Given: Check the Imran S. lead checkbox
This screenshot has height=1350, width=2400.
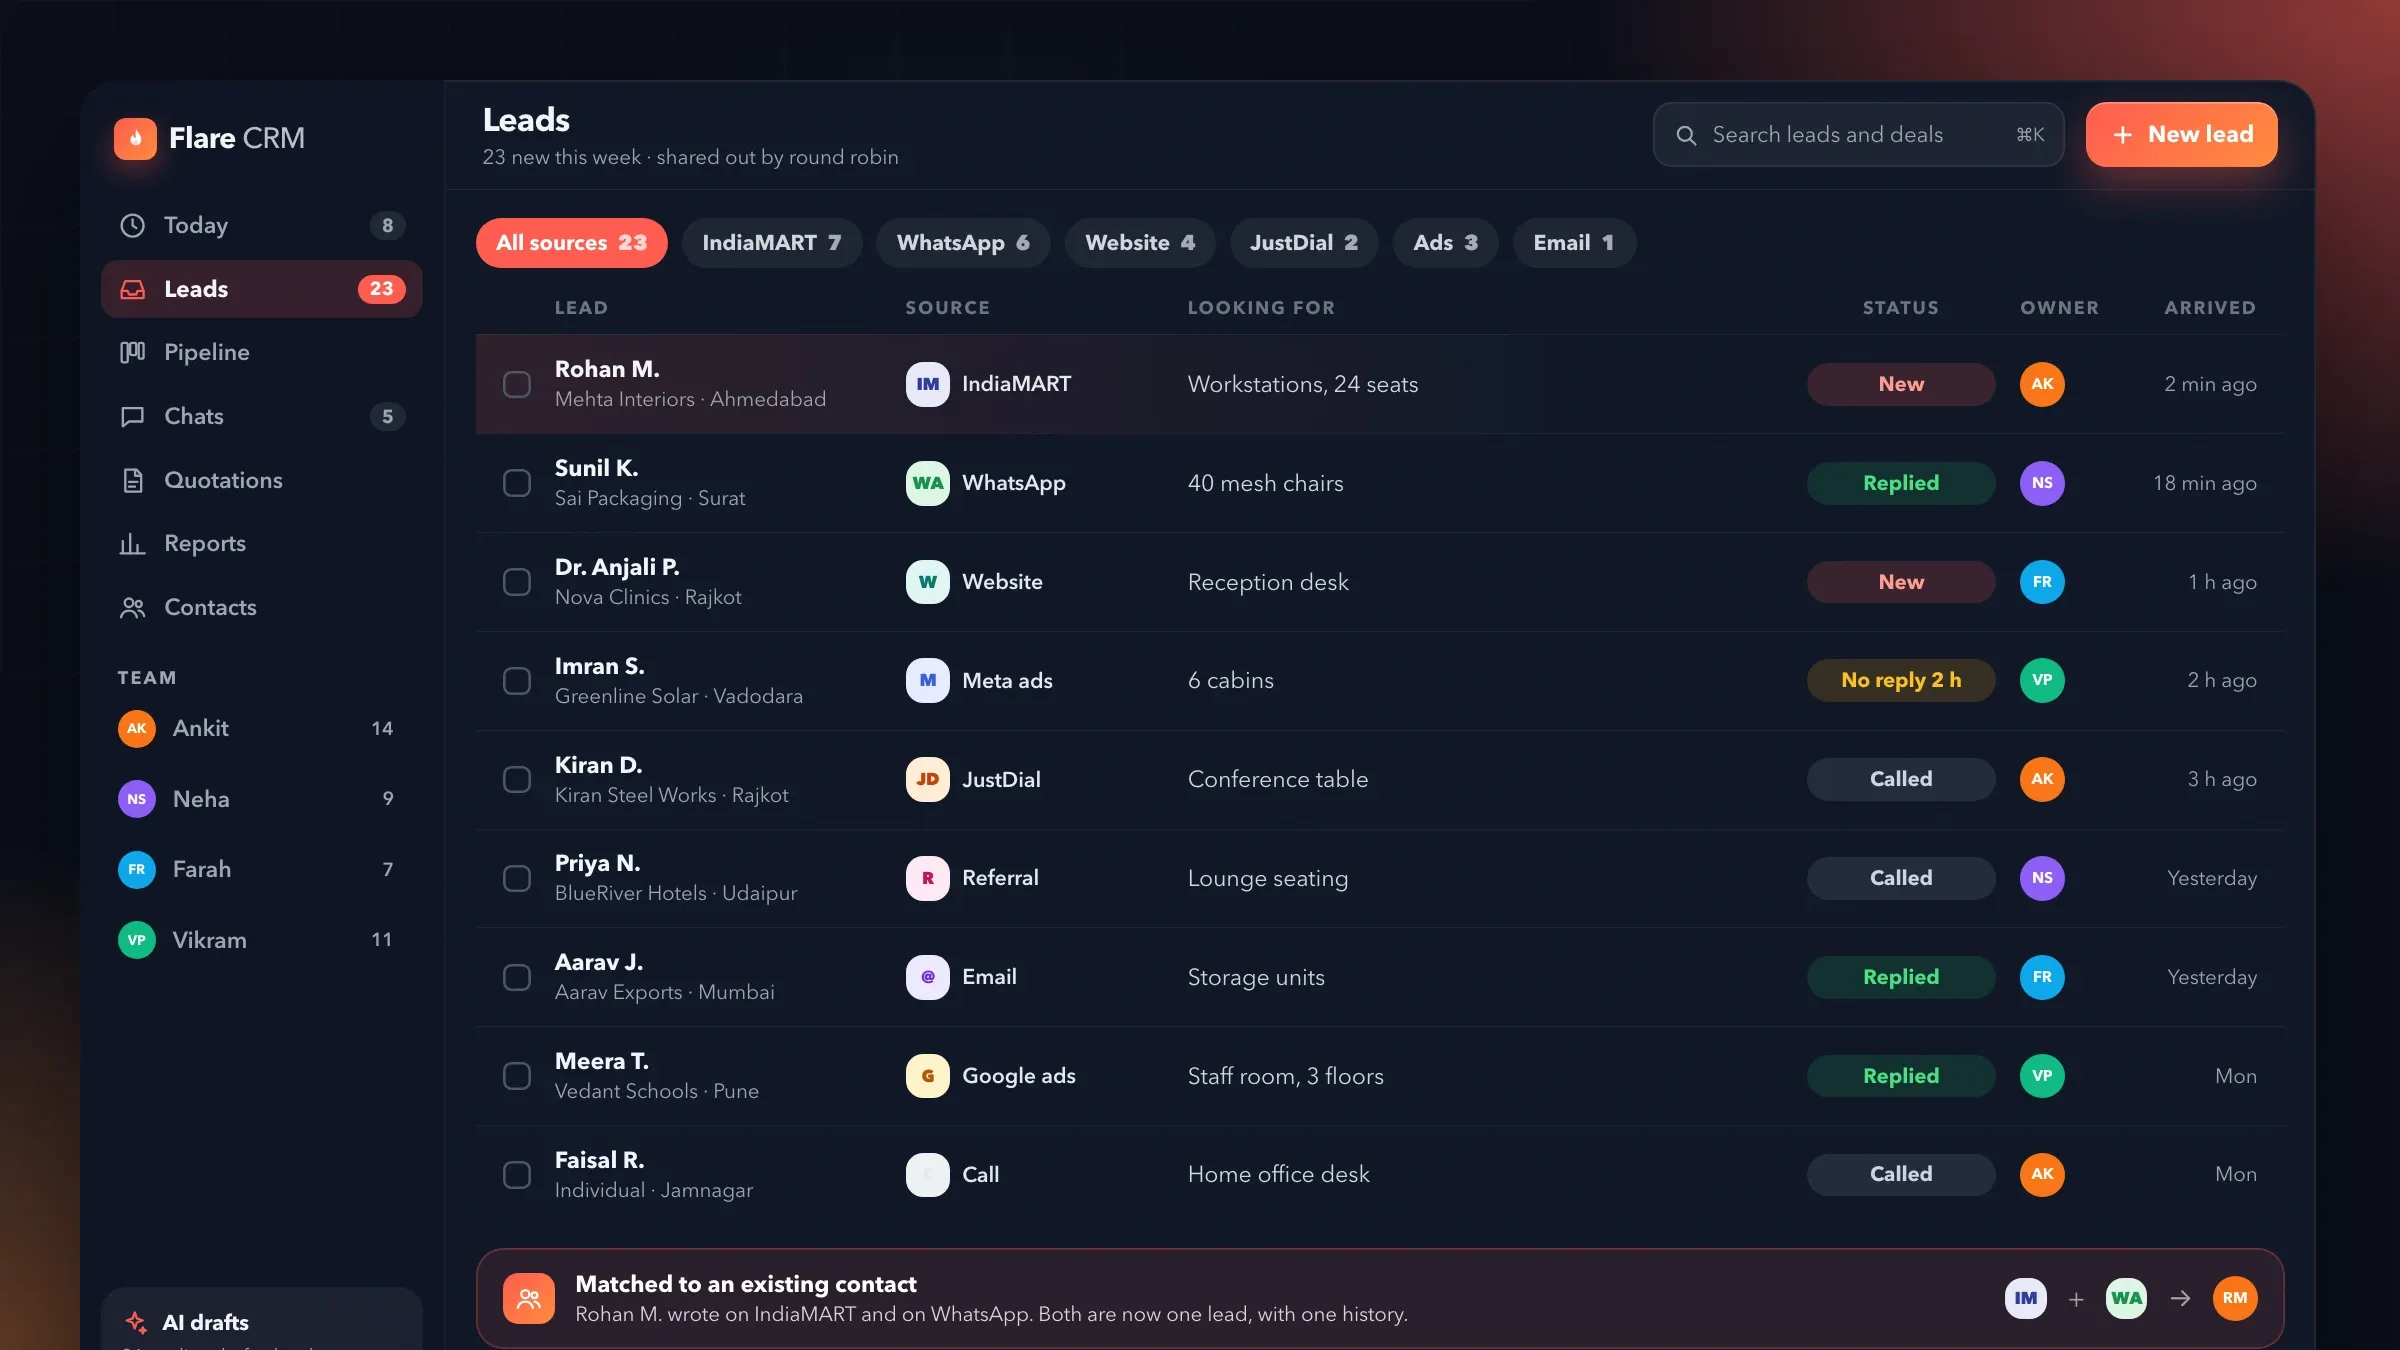Looking at the screenshot, I should (517, 680).
